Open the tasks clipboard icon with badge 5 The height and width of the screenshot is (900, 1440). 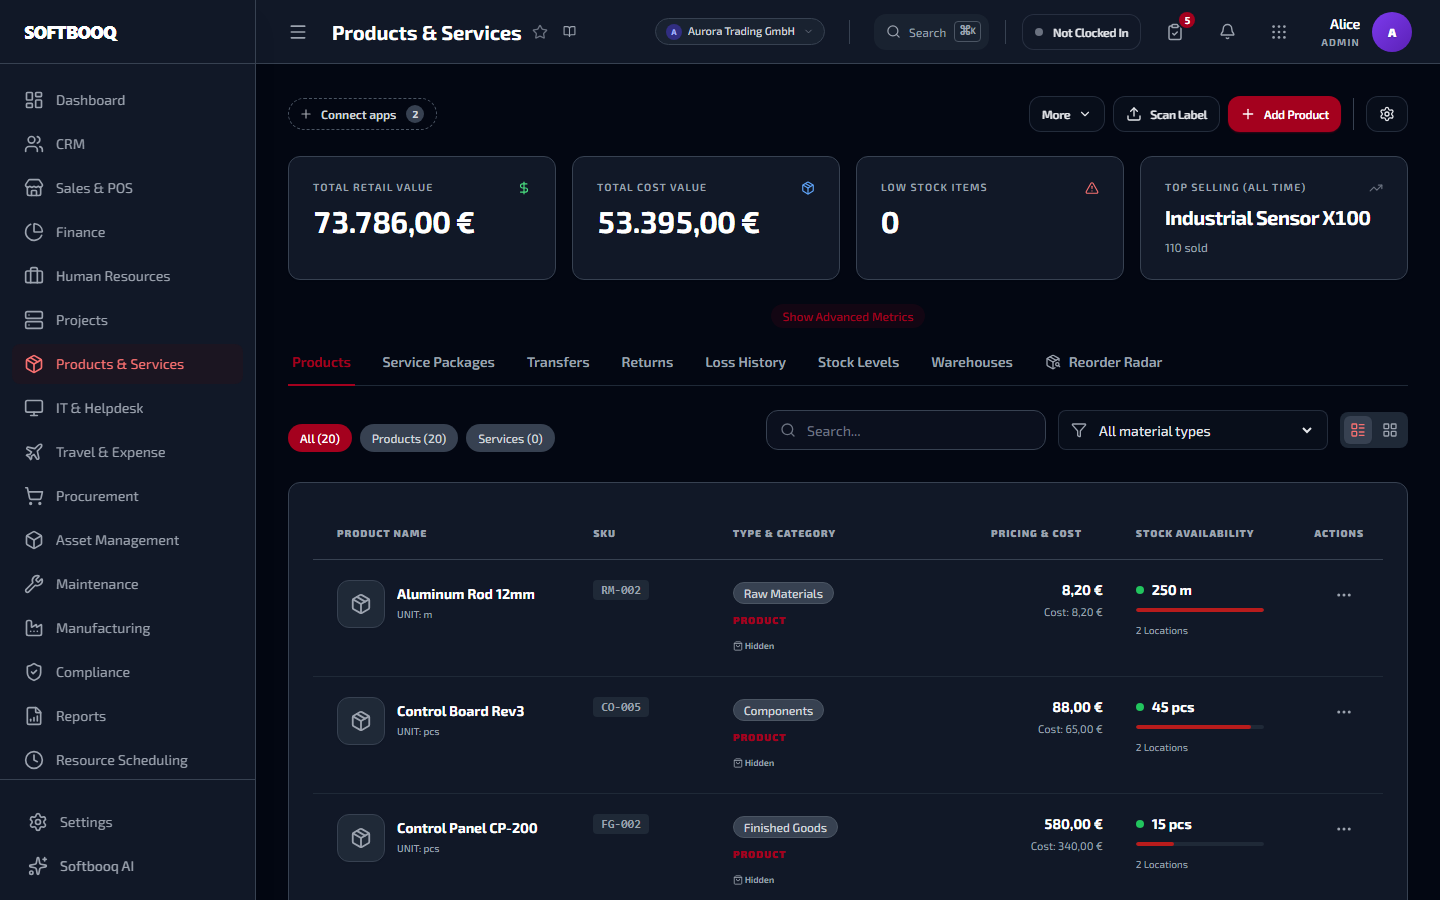[x=1176, y=32]
